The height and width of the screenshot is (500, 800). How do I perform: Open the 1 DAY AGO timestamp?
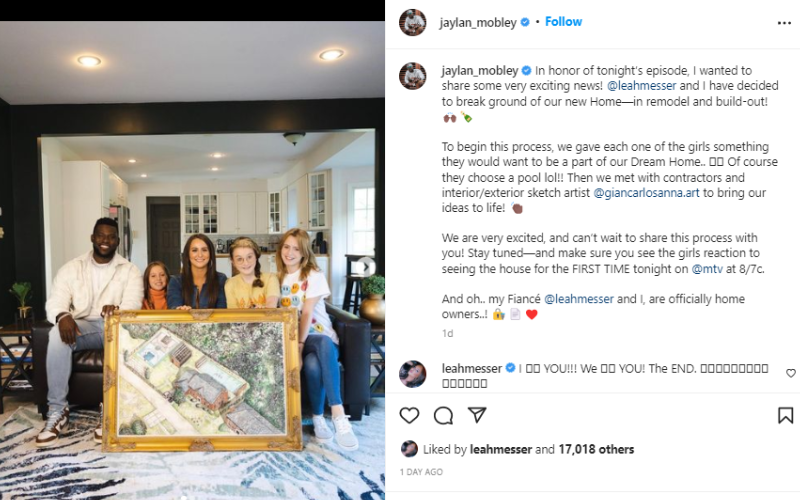coord(421,472)
